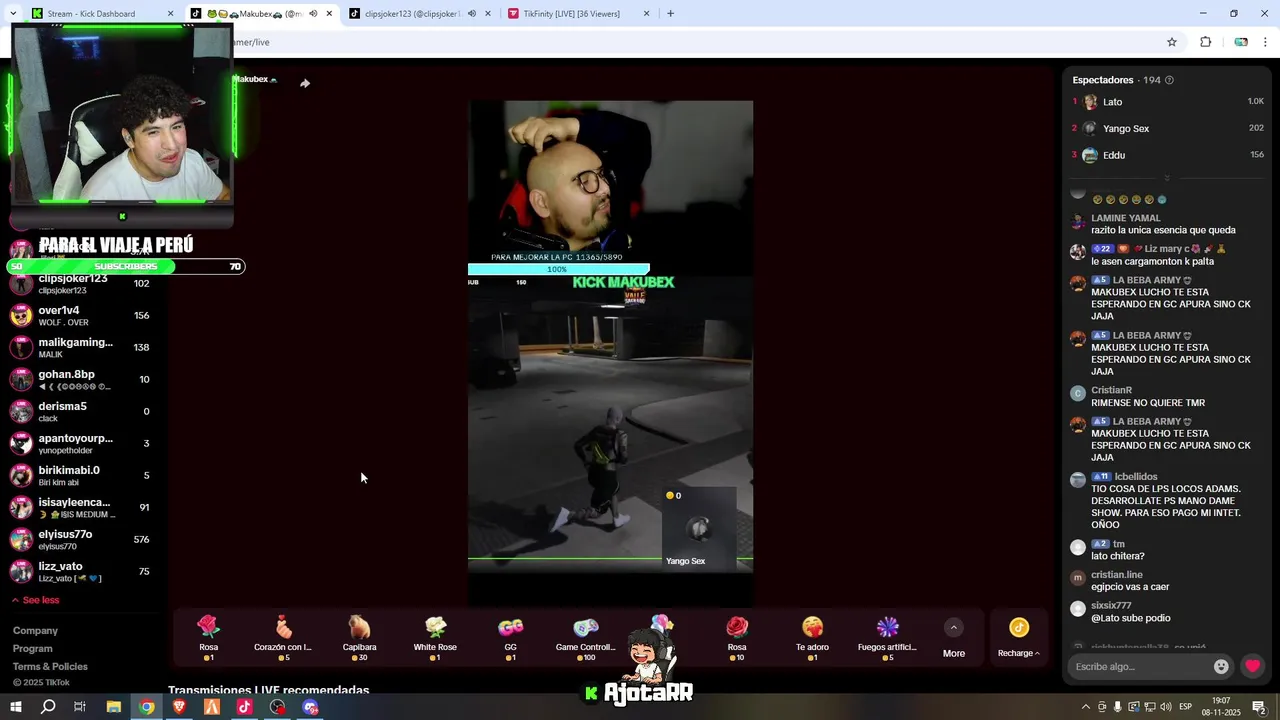Open Brave browser from the taskbar
1280x720 pixels.
179,707
